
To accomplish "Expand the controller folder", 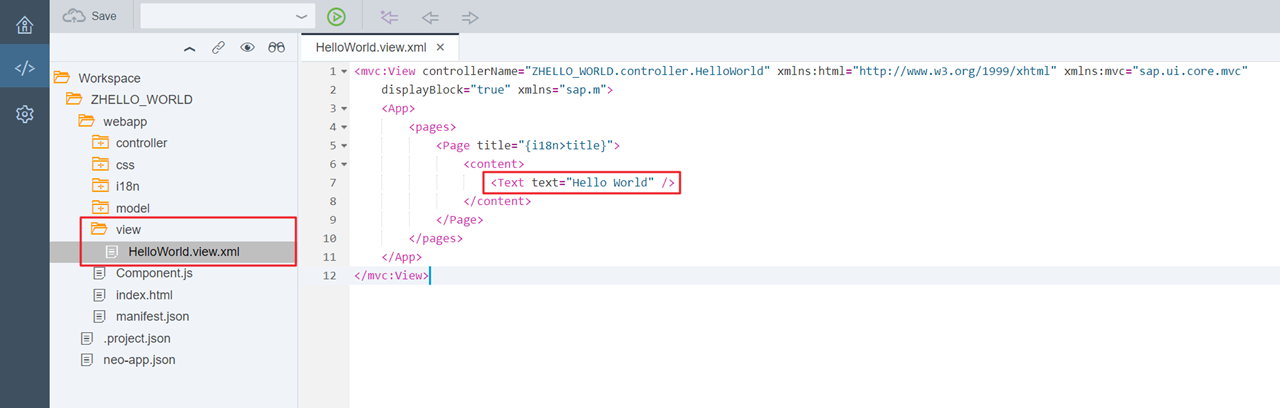I will pyautogui.click(x=100, y=143).
